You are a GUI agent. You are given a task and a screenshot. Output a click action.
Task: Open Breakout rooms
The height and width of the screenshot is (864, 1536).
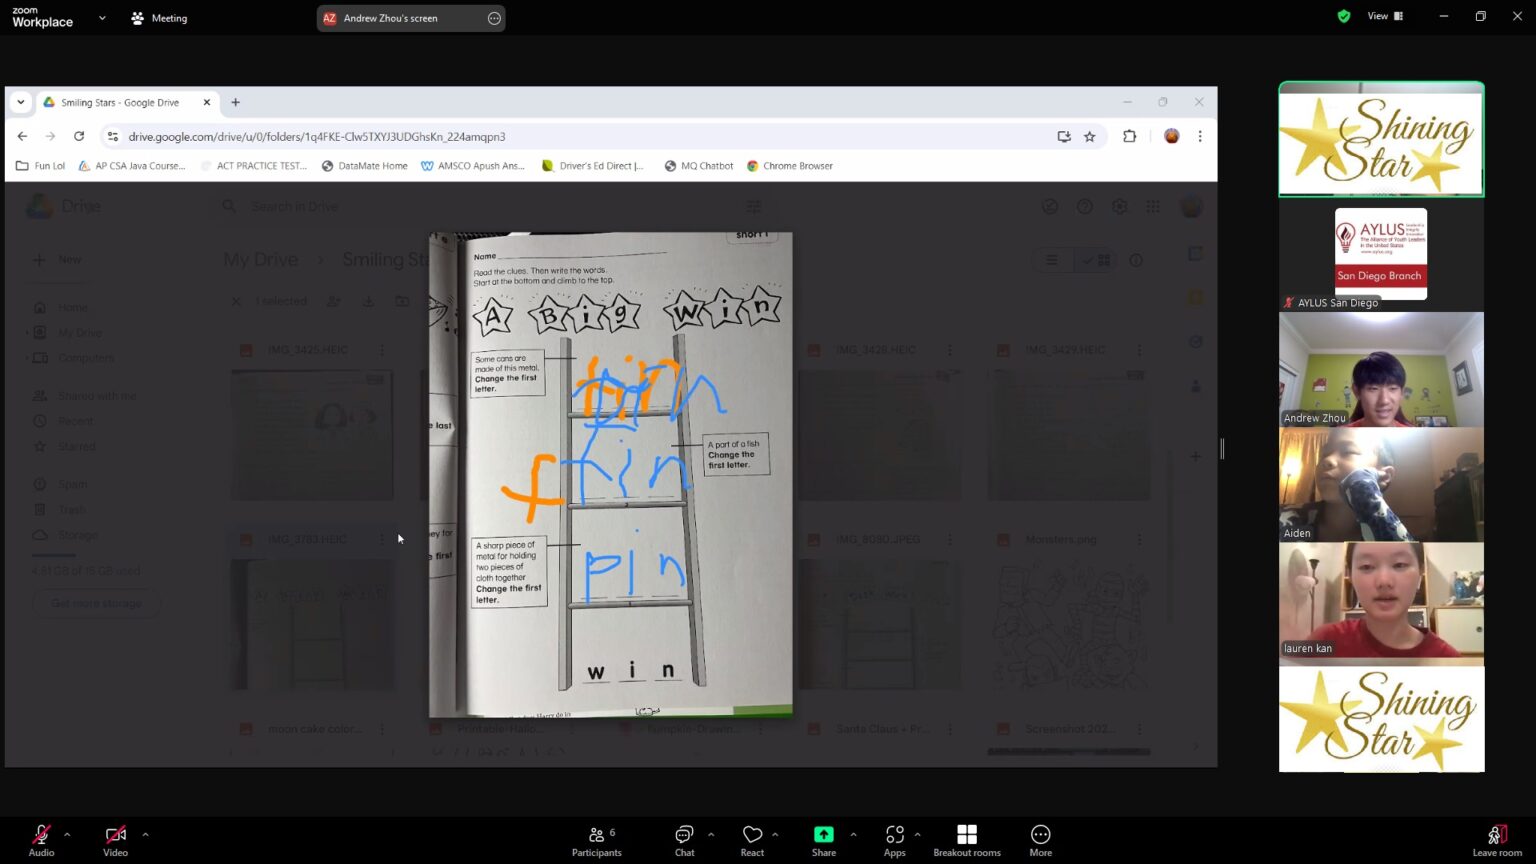(x=967, y=840)
